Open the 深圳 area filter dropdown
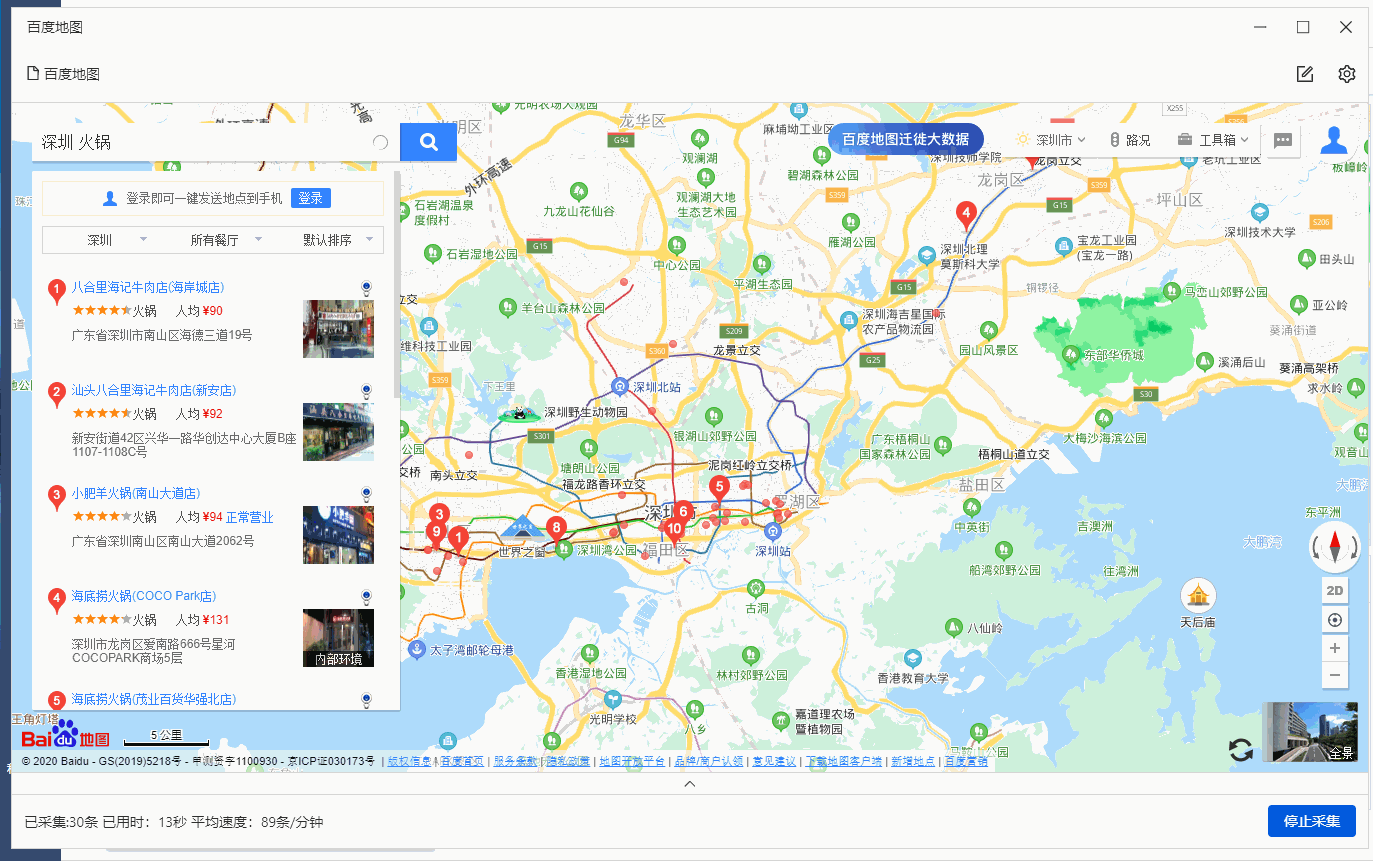The width and height of the screenshot is (1373, 861). pyautogui.click(x=99, y=240)
